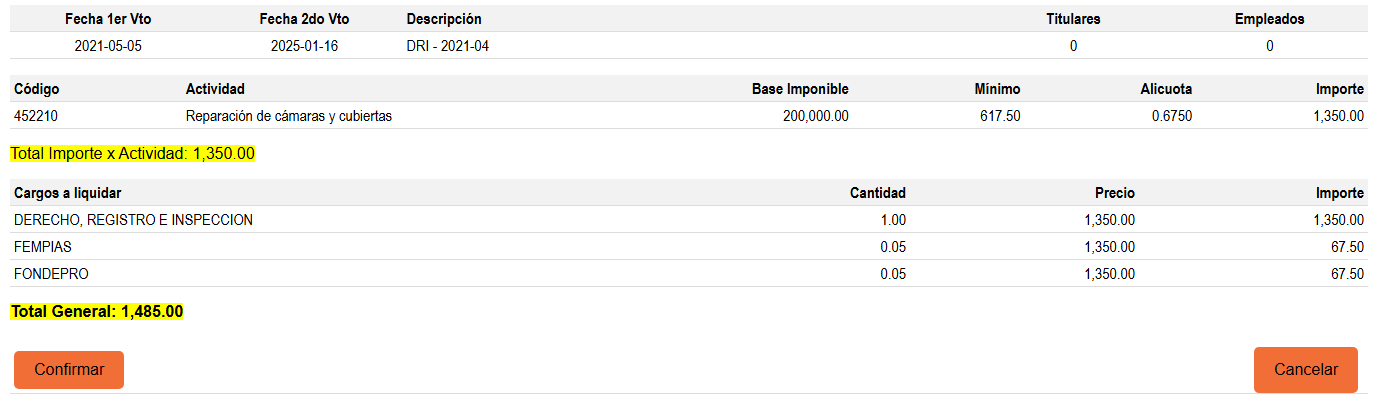Click the Confirmar button
Viewport: 1377px width, 398px height.
pos(69,370)
